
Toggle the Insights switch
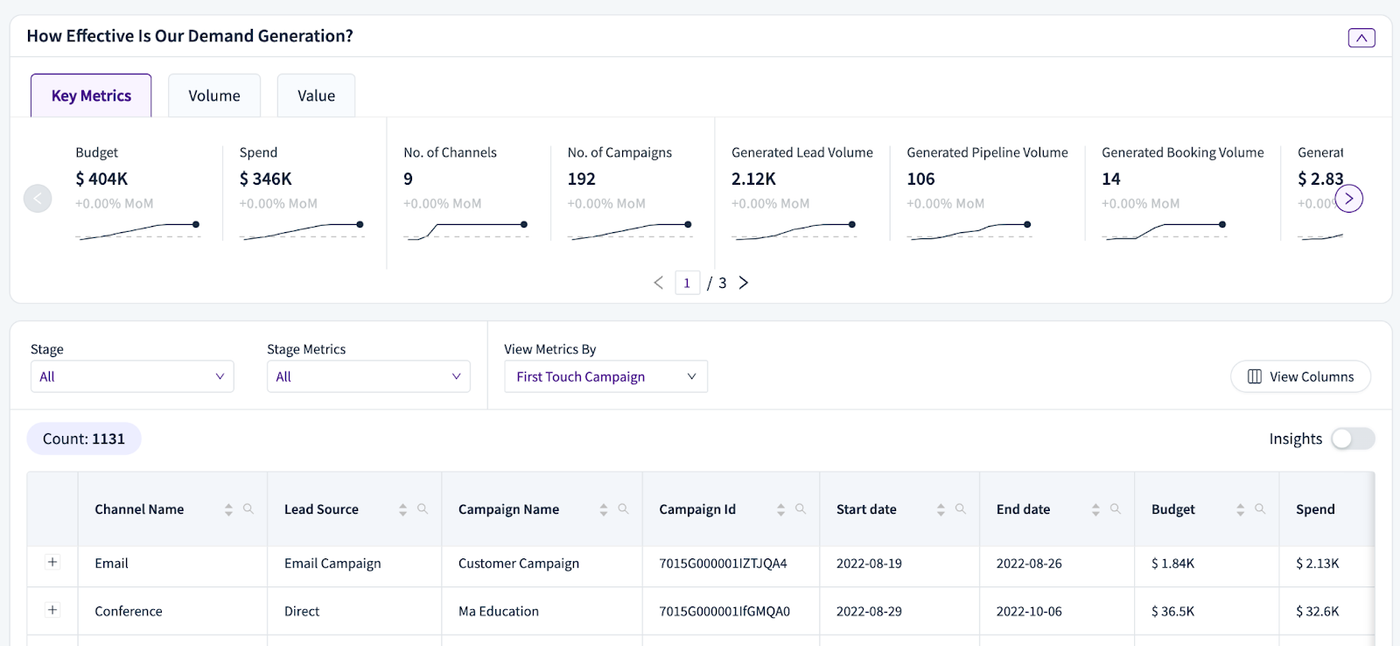(x=1352, y=438)
